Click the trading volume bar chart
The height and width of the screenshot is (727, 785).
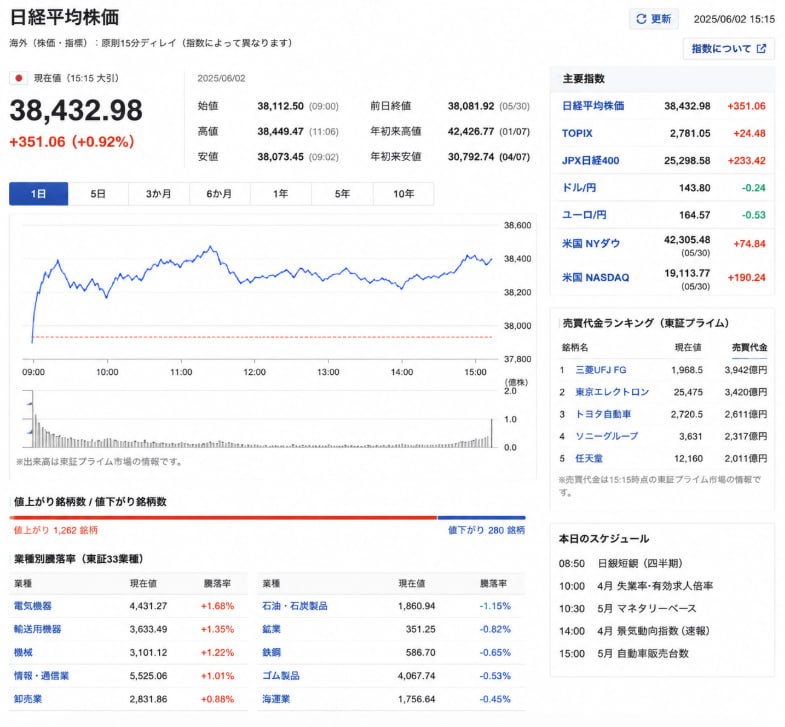coord(262,420)
